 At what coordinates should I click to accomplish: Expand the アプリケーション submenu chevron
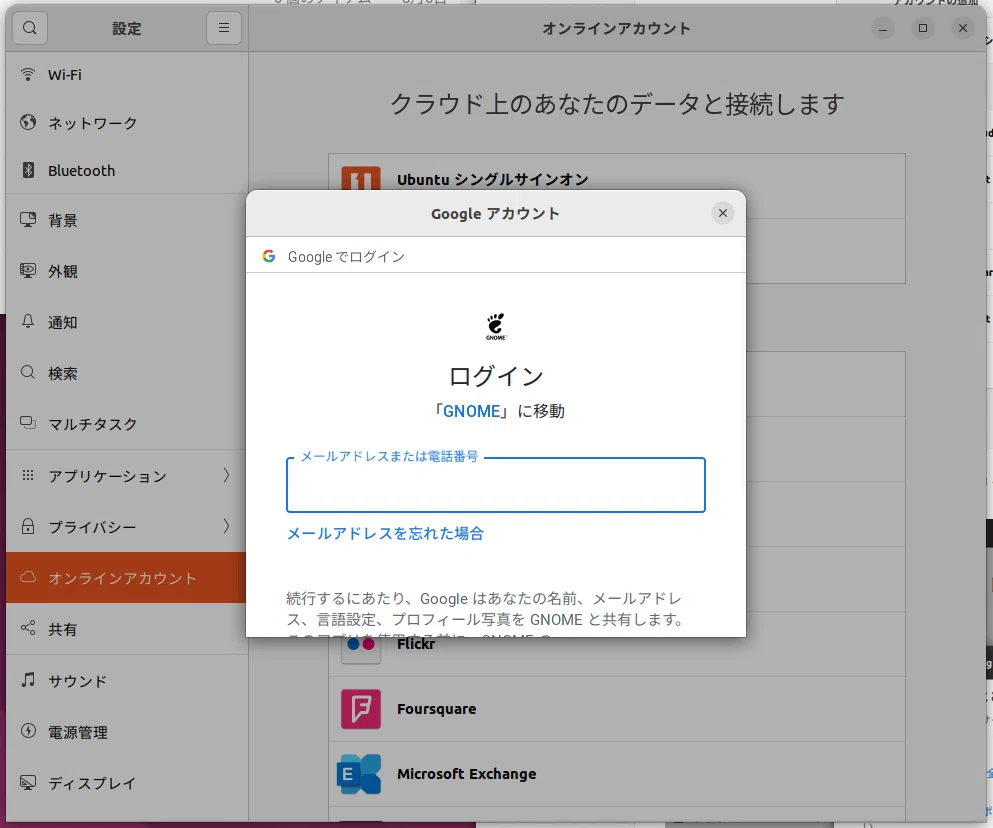(x=226, y=475)
